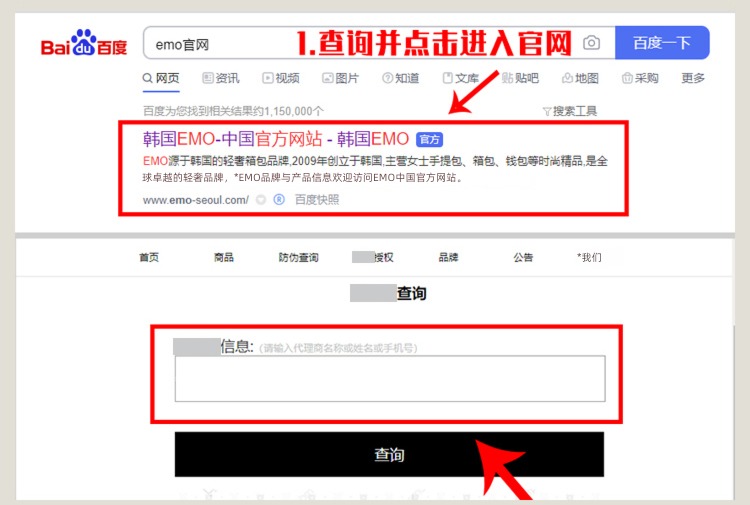Open the 知道 tab
Screen dimensions: 750x505
click(x=400, y=78)
